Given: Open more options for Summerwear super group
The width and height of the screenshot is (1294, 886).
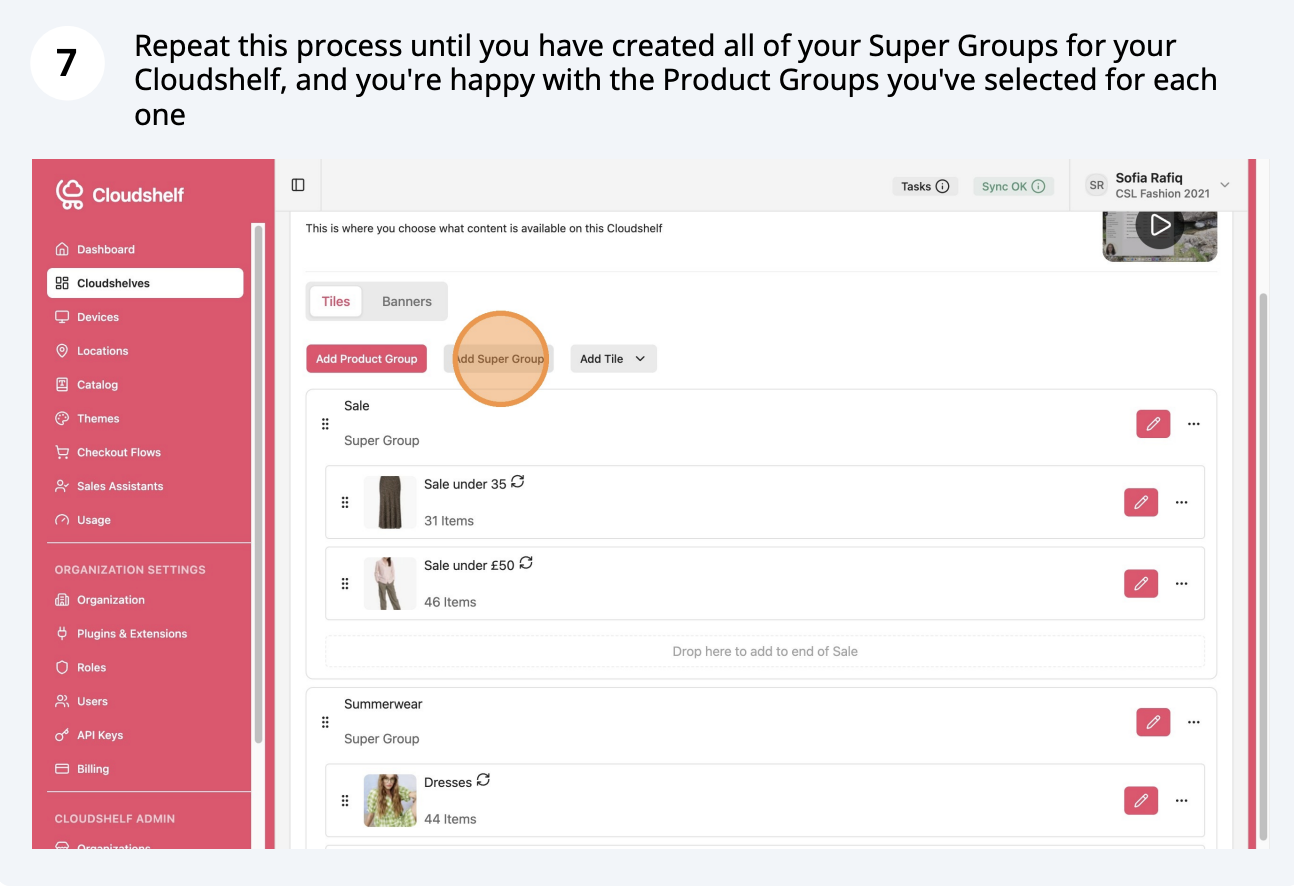Looking at the screenshot, I should (x=1194, y=722).
